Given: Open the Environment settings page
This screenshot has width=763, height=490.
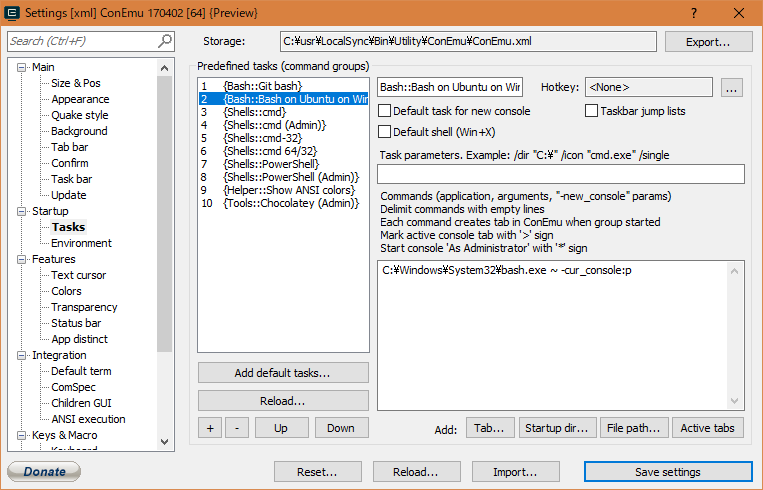Looking at the screenshot, I should (81, 243).
